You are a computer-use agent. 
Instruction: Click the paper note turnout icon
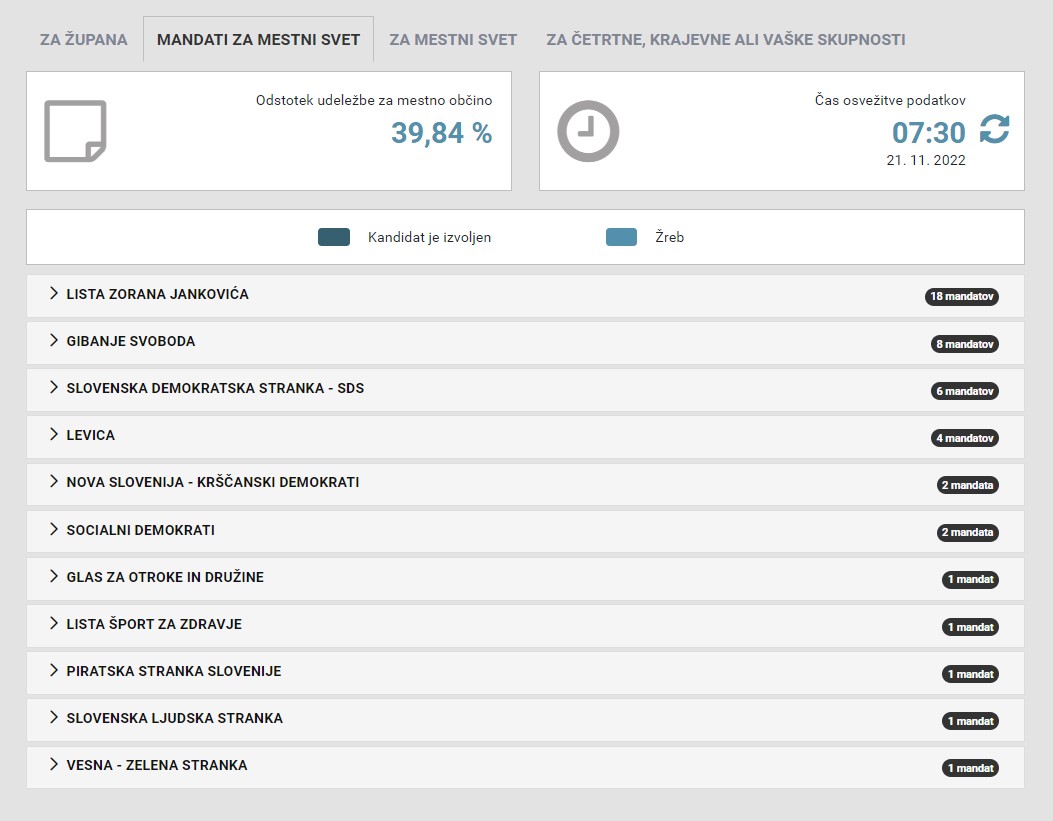coord(75,131)
